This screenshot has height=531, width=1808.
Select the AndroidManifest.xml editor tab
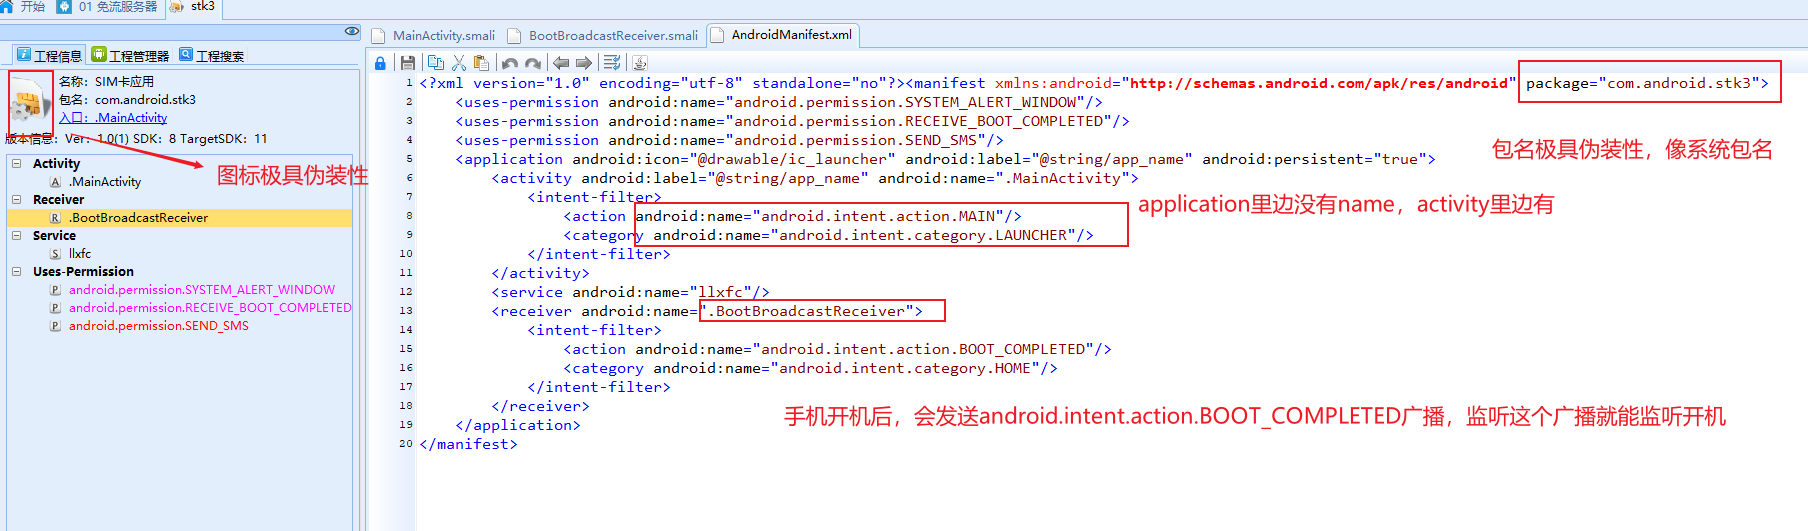(782, 34)
